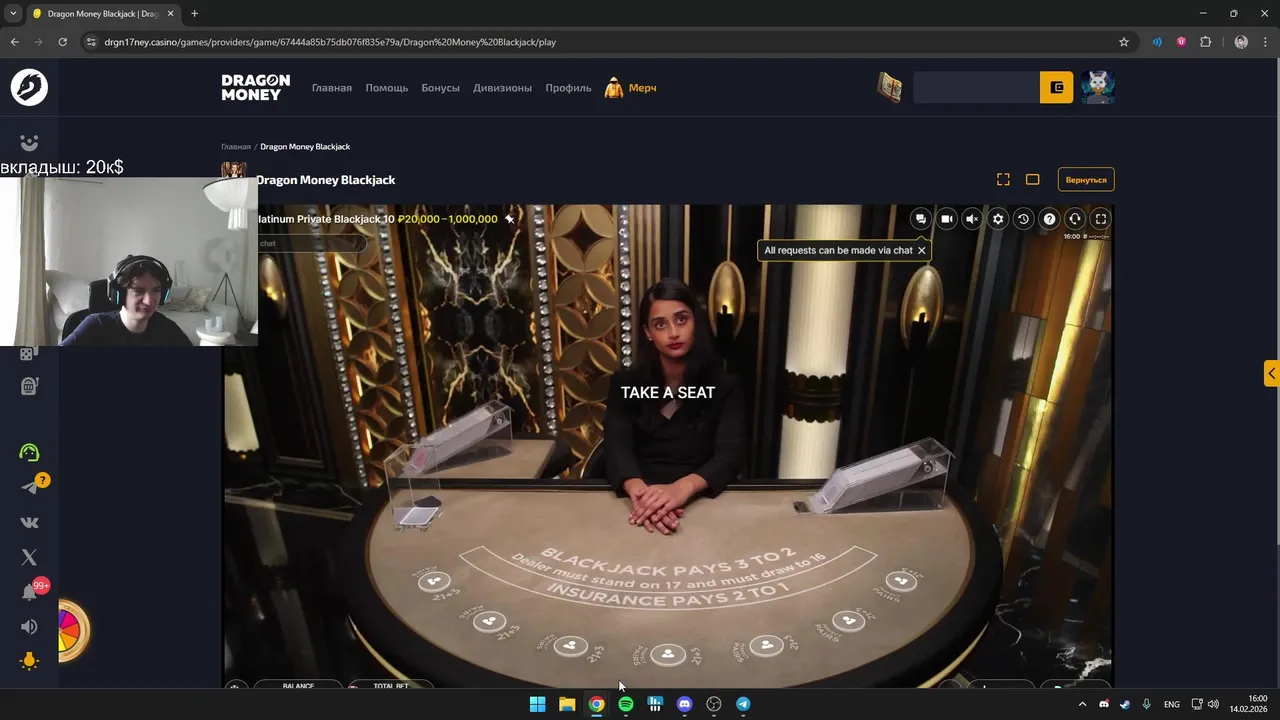Viewport: 1280px width, 720px height.
Task: Open Профиль menu item
Action: [x=568, y=88]
